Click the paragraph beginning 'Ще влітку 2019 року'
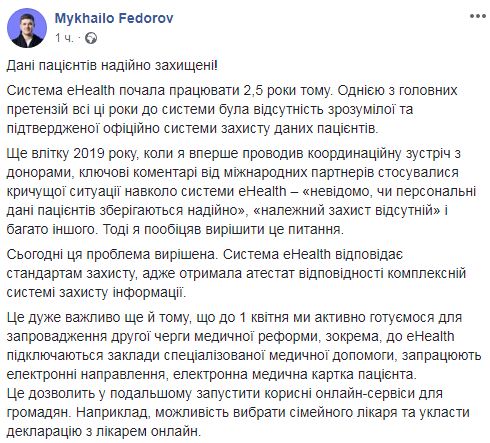This screenshot has height=443, width=490. (241, 191)
